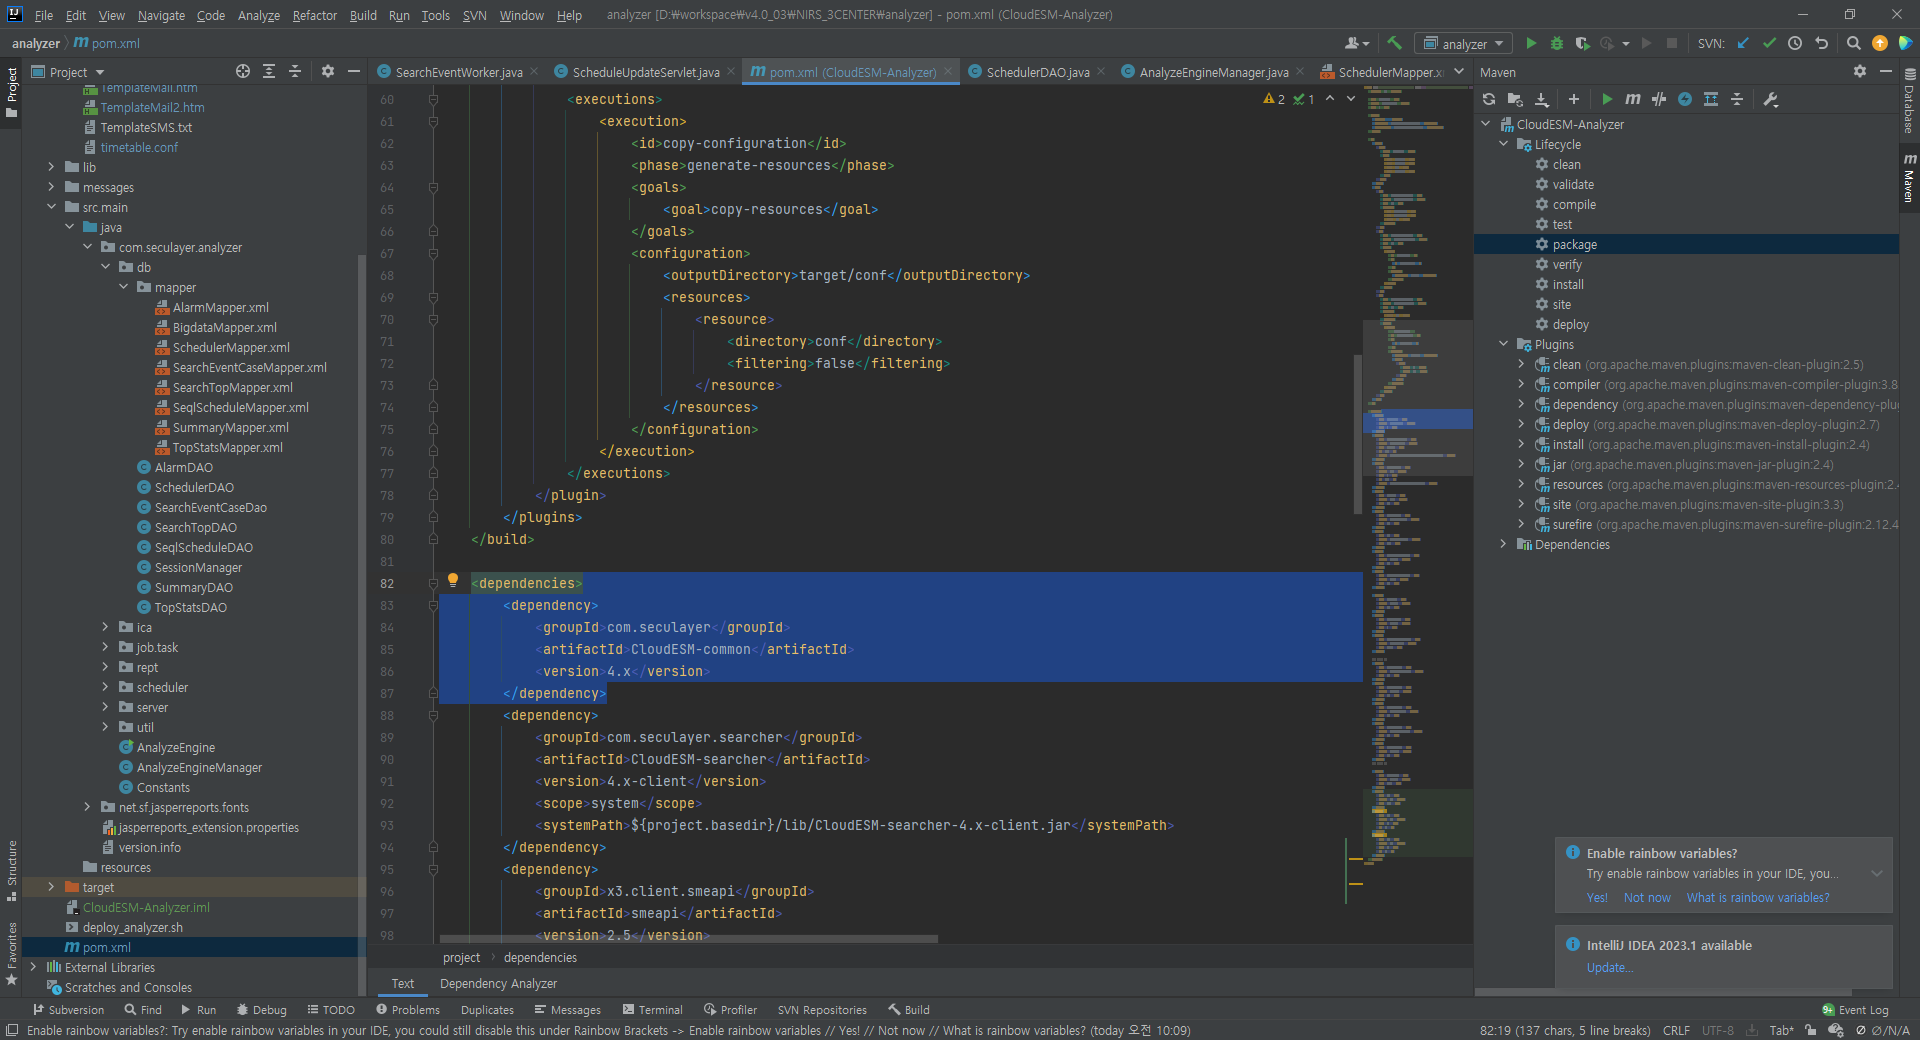The height and width of the screenshot is (1040, 1920).
Task: Click the SVN commit checkmark icon
Action: 1769,43
